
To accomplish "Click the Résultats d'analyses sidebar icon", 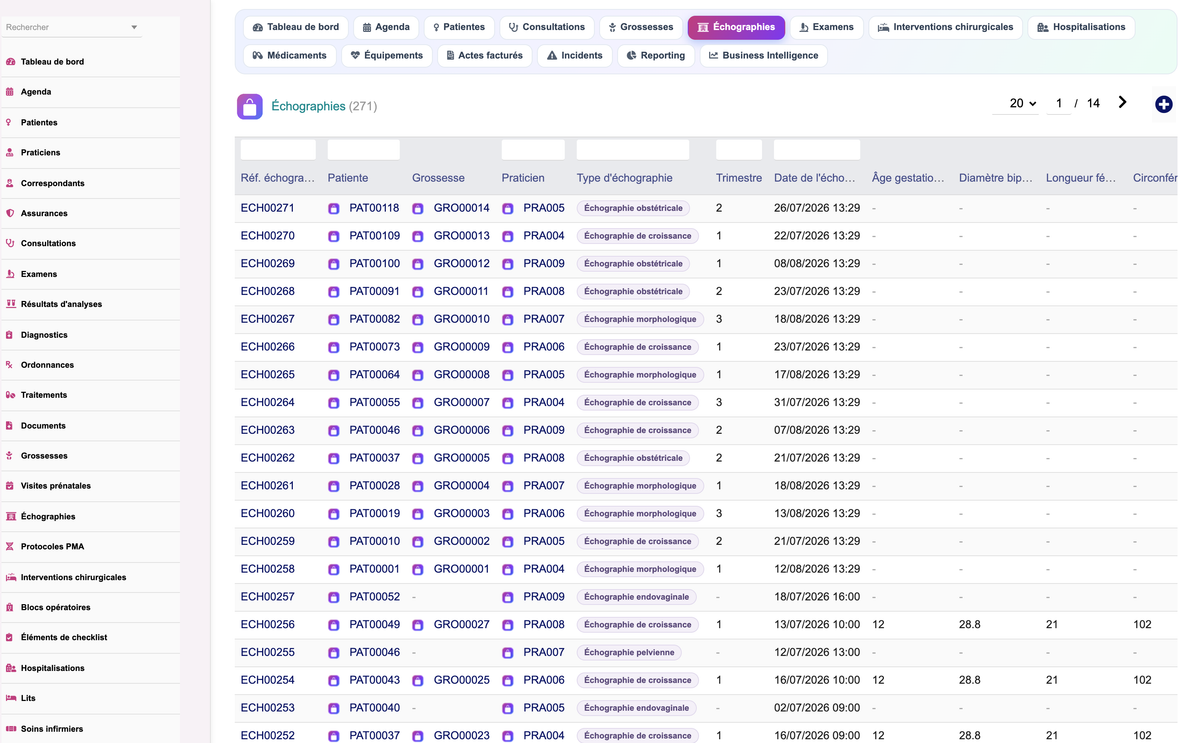I will click(x=10, y=304).
